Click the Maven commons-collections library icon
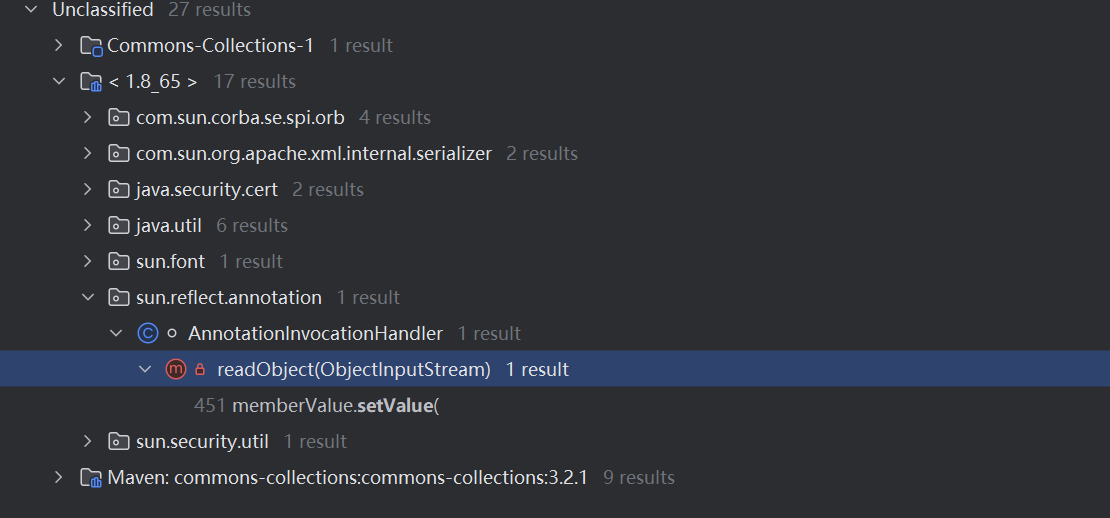Image resolution: width=1110 pixels, height=518 pixels. (91, 478)
